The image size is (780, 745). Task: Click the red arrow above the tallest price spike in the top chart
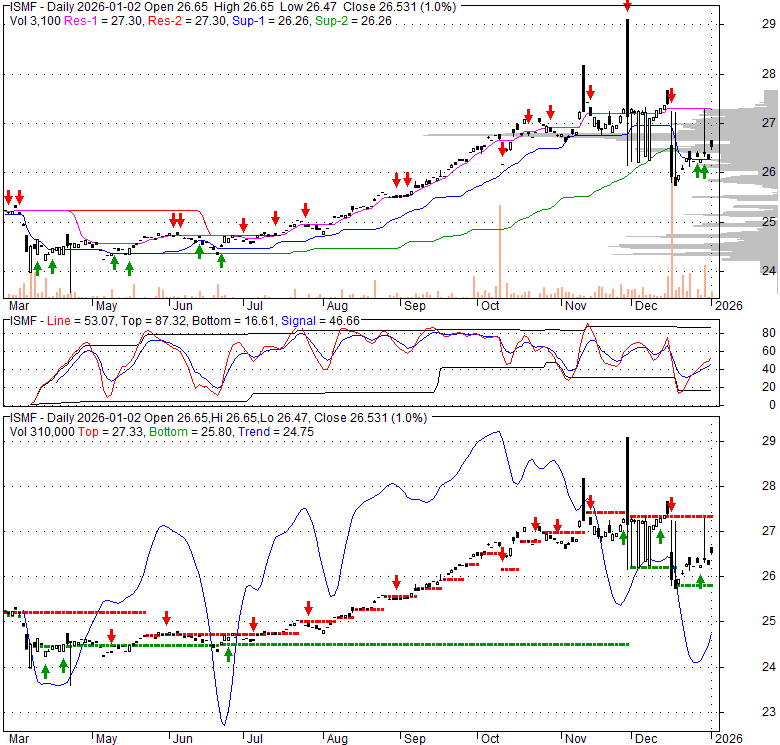point(627,6)
